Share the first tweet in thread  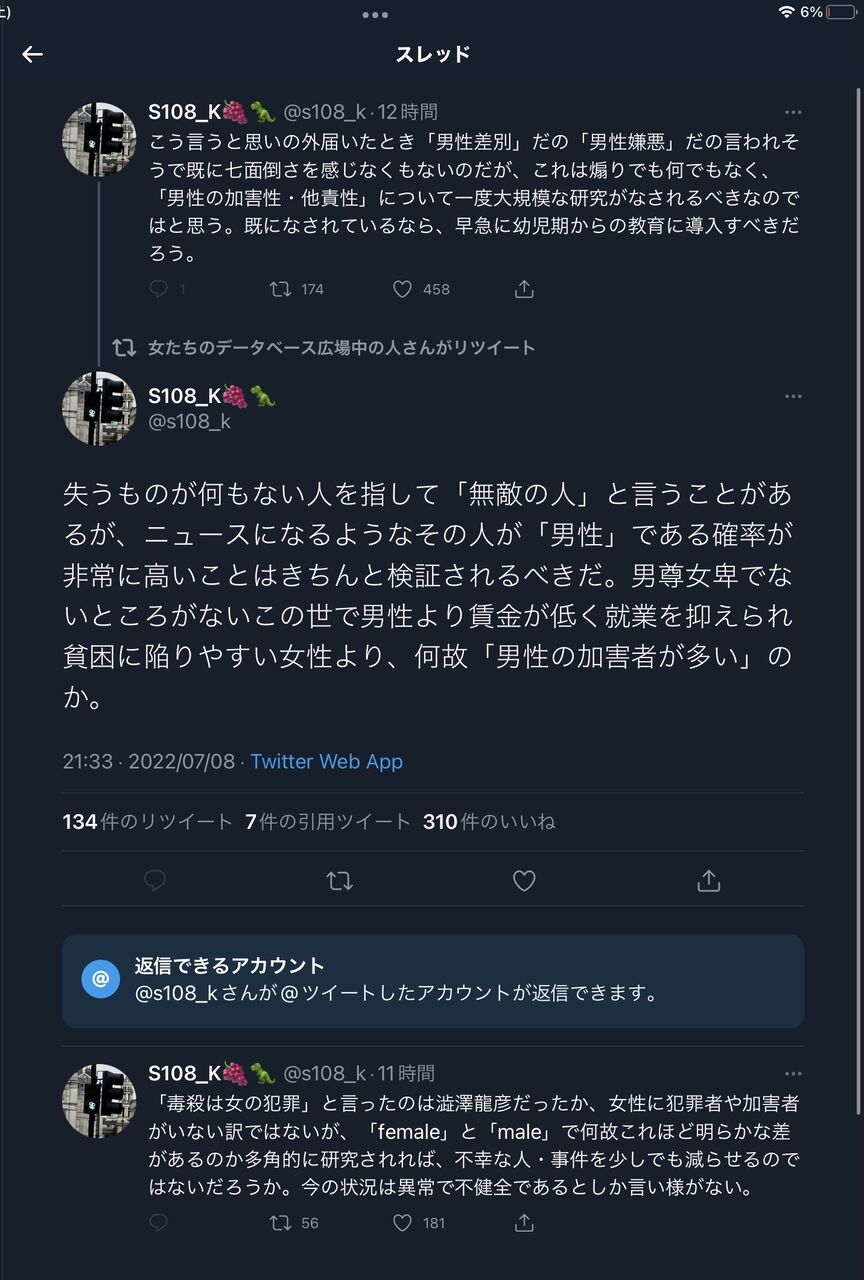tap(524, 289)
